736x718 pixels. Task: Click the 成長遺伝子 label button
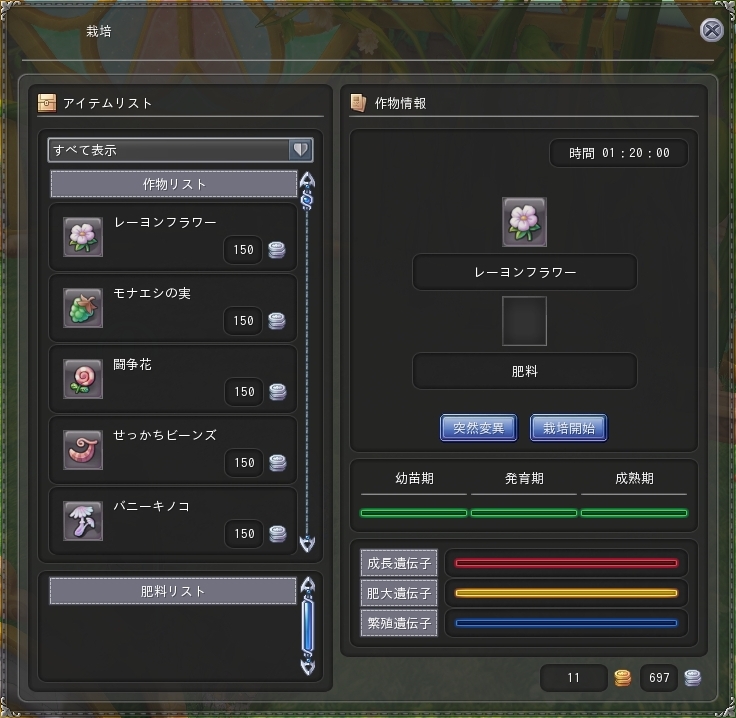pyautogui.click(x=399, y=563)
